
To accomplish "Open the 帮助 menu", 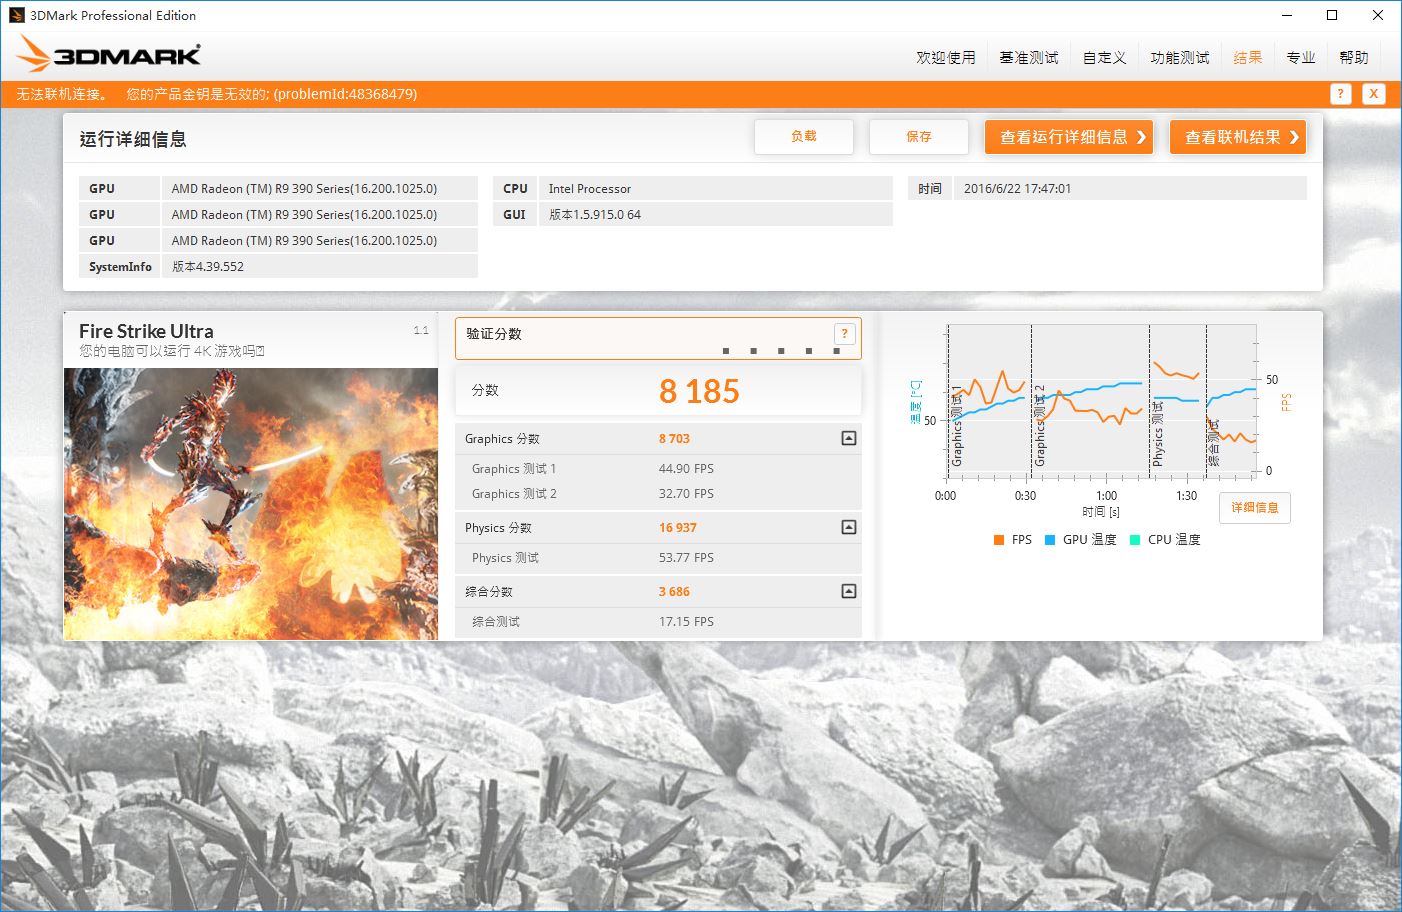I will tap(1353, 58).
